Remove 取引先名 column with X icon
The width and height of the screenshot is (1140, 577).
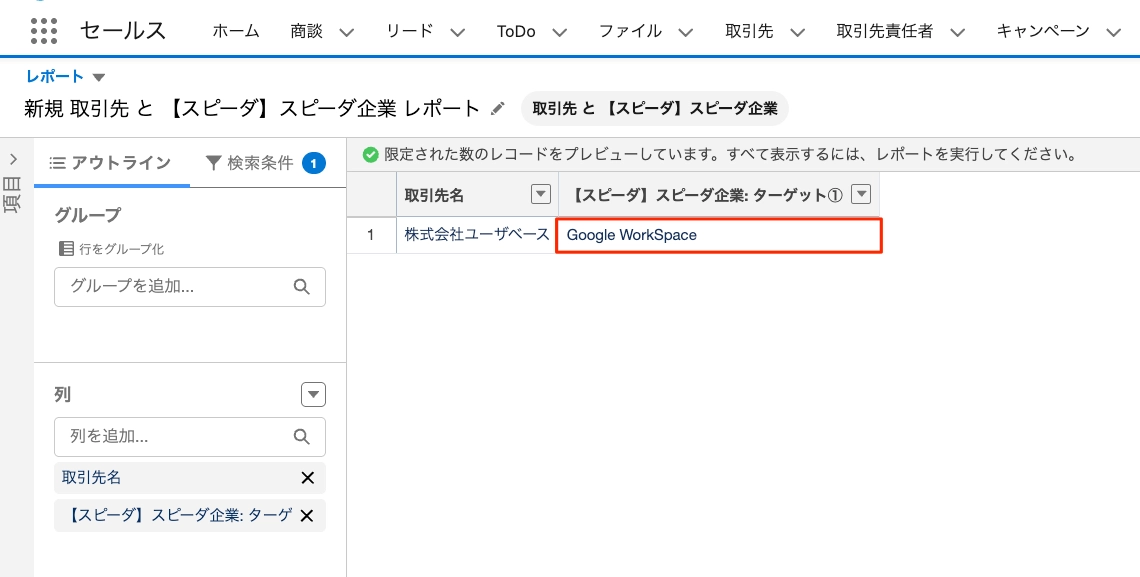pos(307,478)
